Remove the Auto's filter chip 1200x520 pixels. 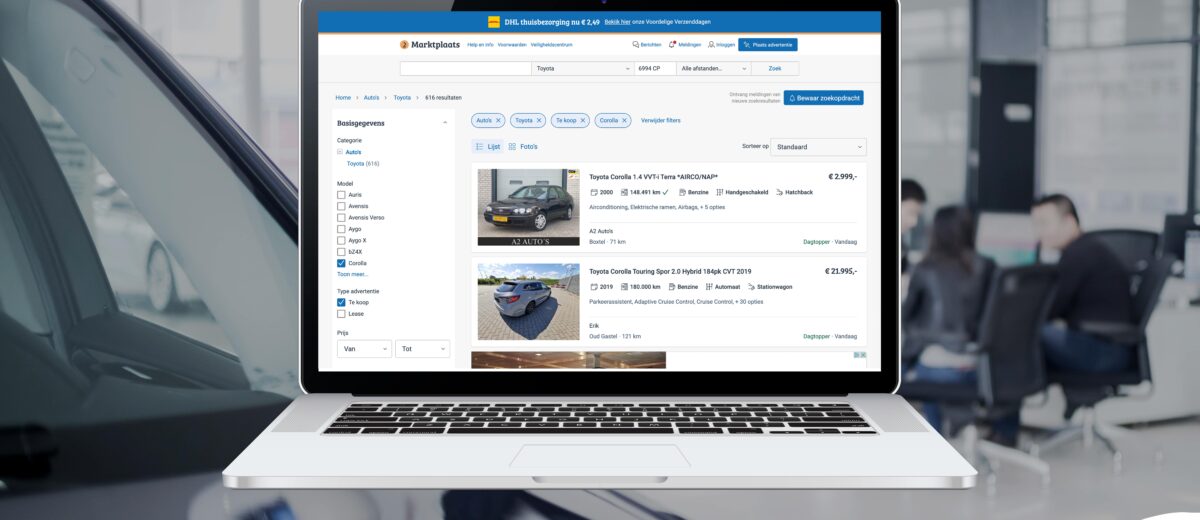click(x=498, y=120)
